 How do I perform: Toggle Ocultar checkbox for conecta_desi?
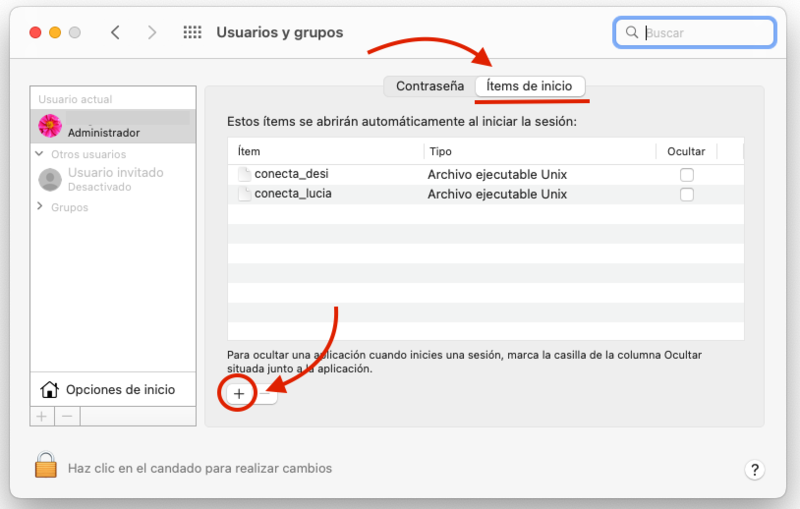686,174
